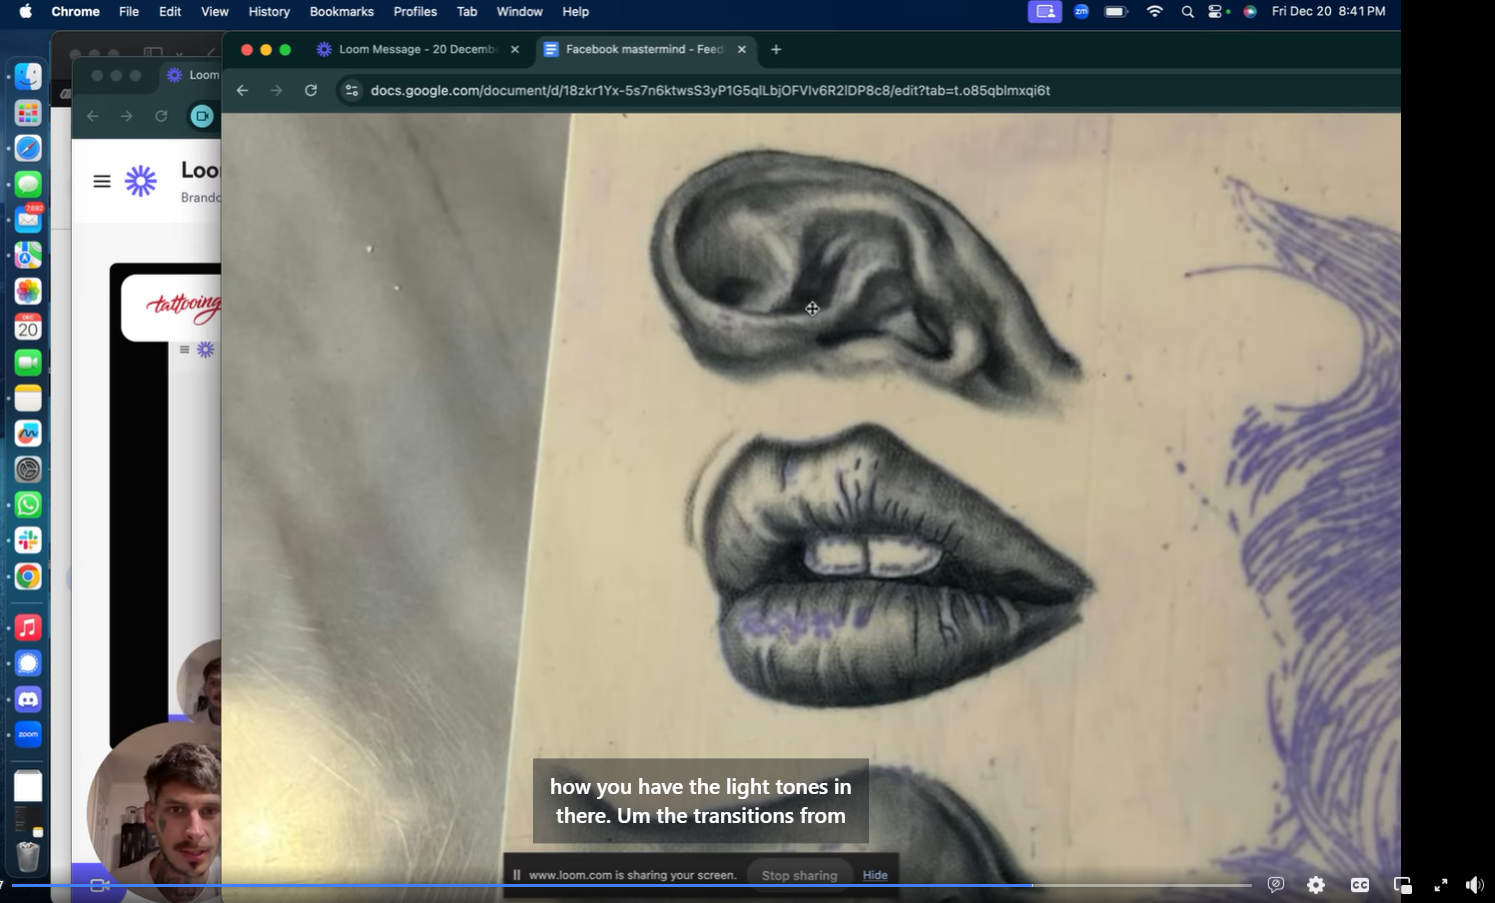Open a new Chrome tab

click(x=776, y=49)
